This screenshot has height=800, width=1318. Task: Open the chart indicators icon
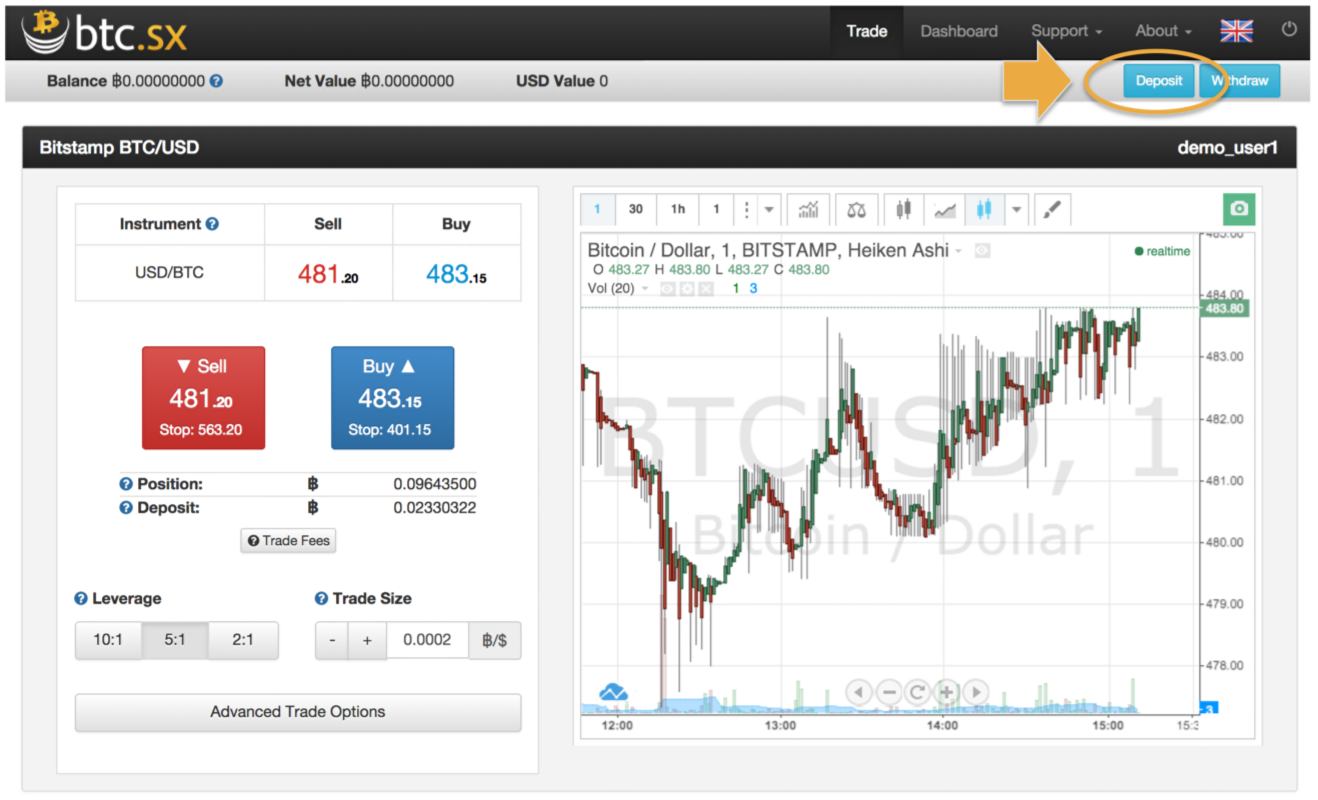pyautogui.click(x=809, y=209)
